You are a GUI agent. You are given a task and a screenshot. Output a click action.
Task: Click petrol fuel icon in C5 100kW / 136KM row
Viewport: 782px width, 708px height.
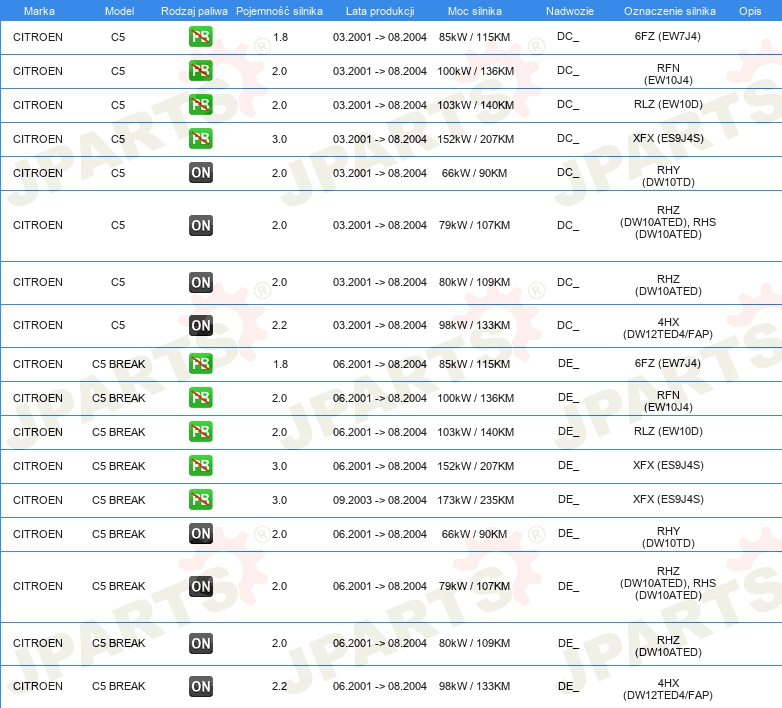tap(200, 71)
